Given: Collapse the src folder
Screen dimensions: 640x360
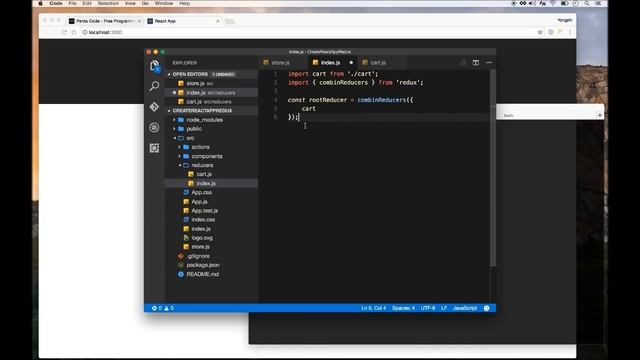Looking at the screenshot, I should click(211, 138).
